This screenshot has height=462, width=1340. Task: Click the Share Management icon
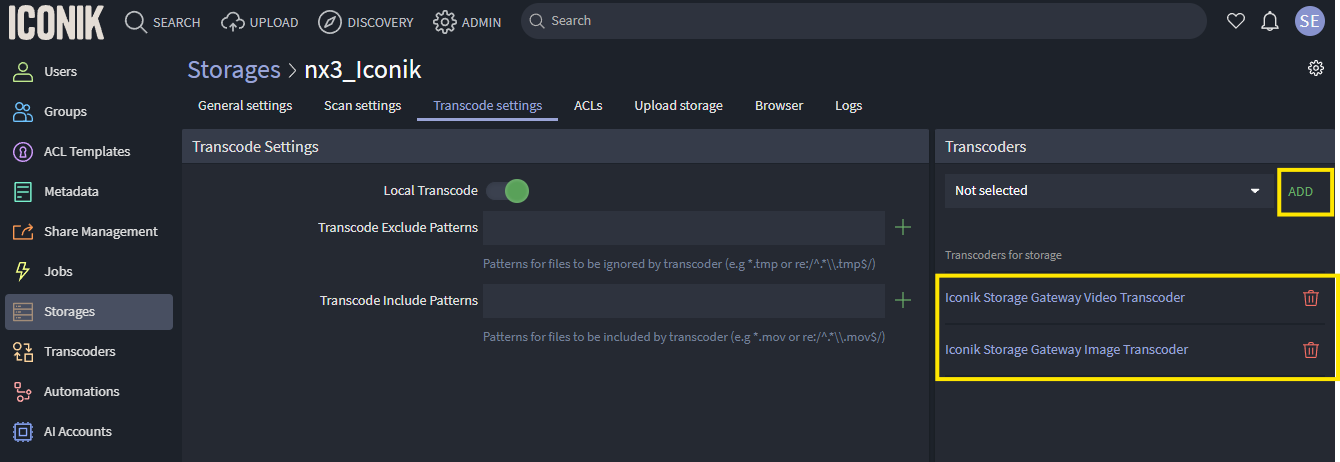coord(22,231)
